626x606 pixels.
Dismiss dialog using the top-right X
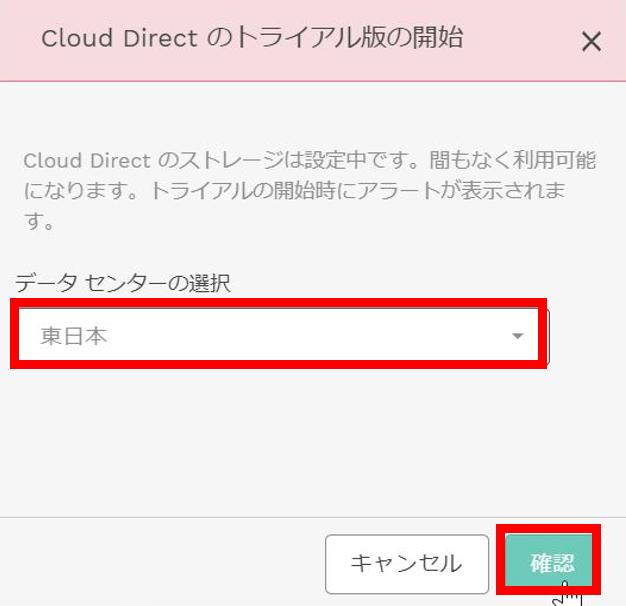click(591, 41)
